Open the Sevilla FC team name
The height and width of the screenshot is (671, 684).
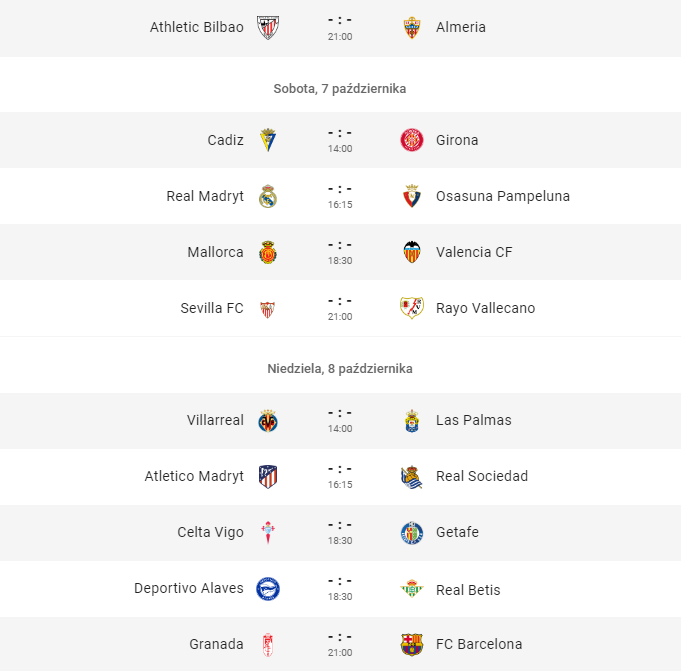click(x=212, y=308)
